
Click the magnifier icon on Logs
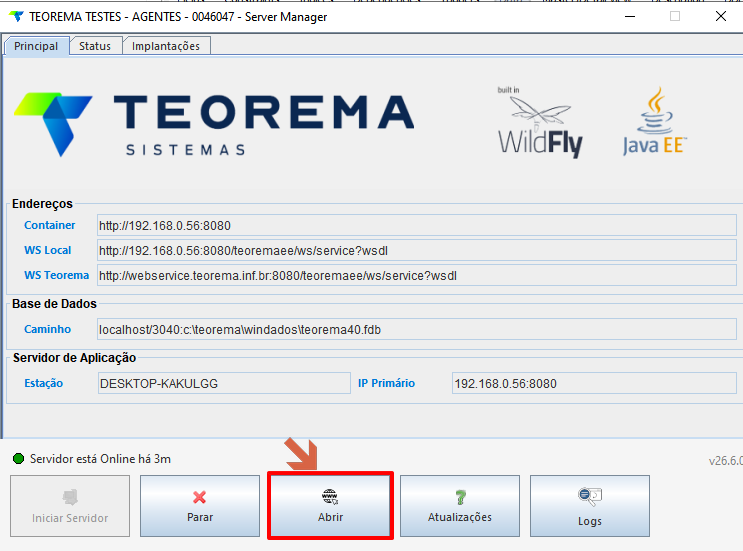click(x=590, y=497)
